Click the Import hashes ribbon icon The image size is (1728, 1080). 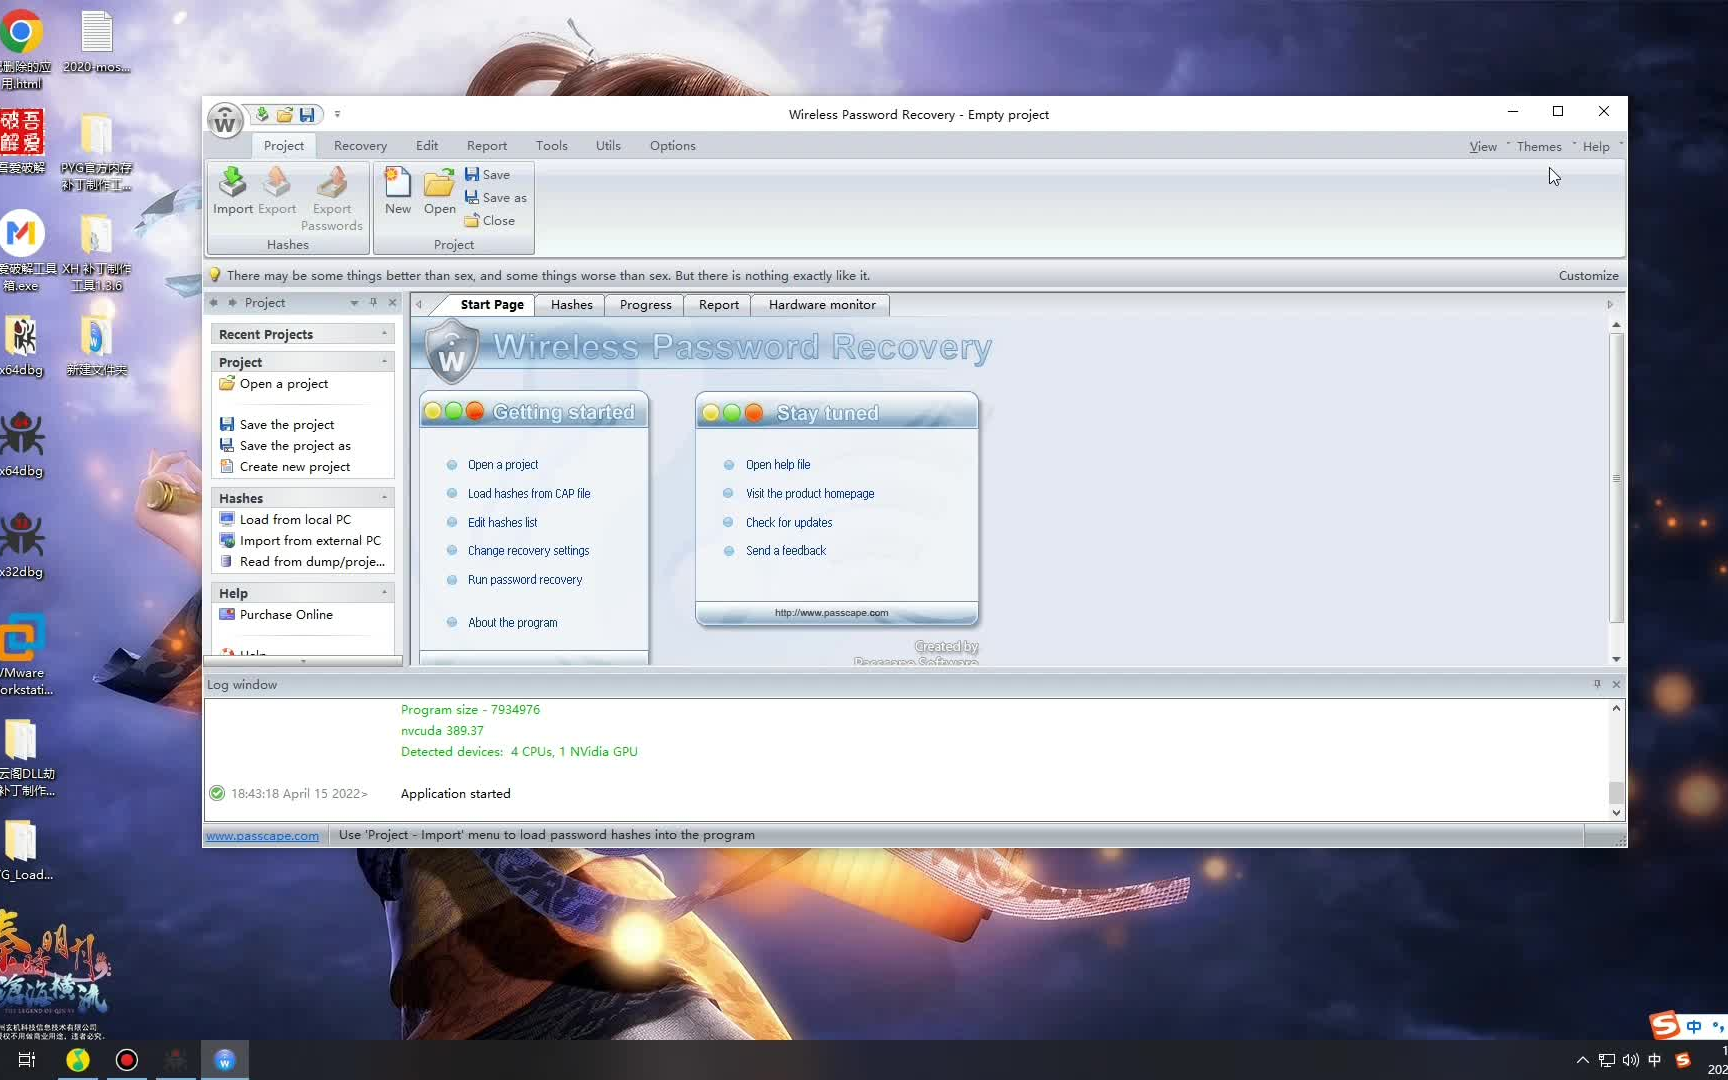point(232,191)
